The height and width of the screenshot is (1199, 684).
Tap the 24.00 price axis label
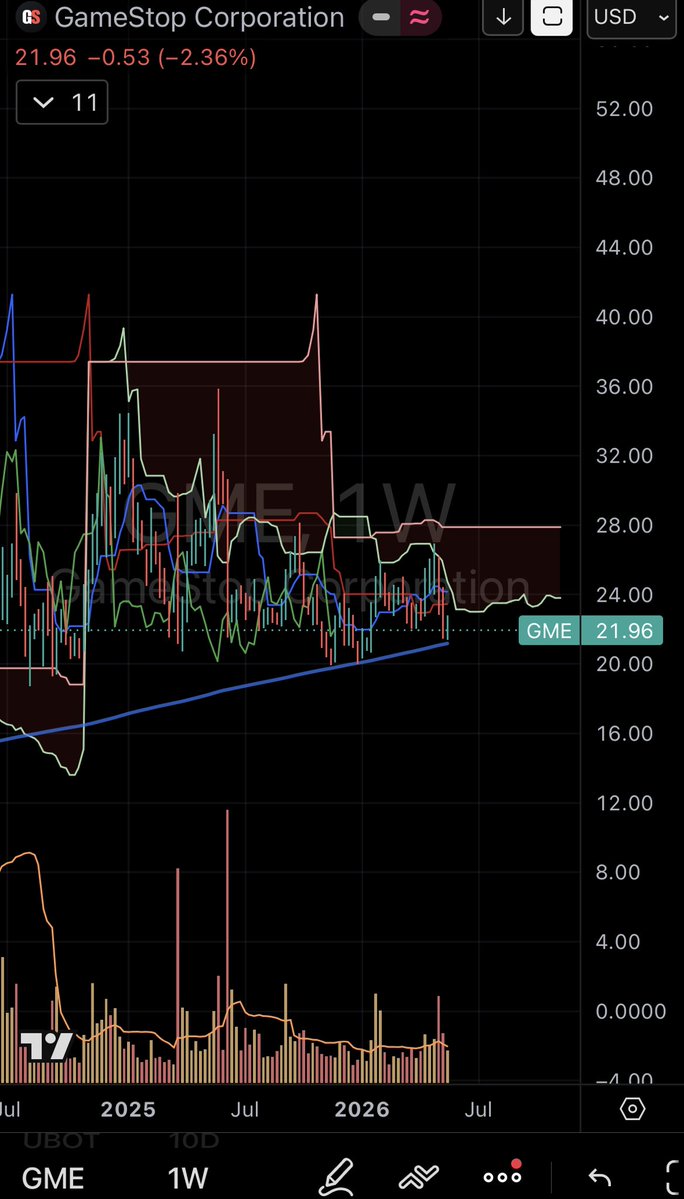point(624,595)
